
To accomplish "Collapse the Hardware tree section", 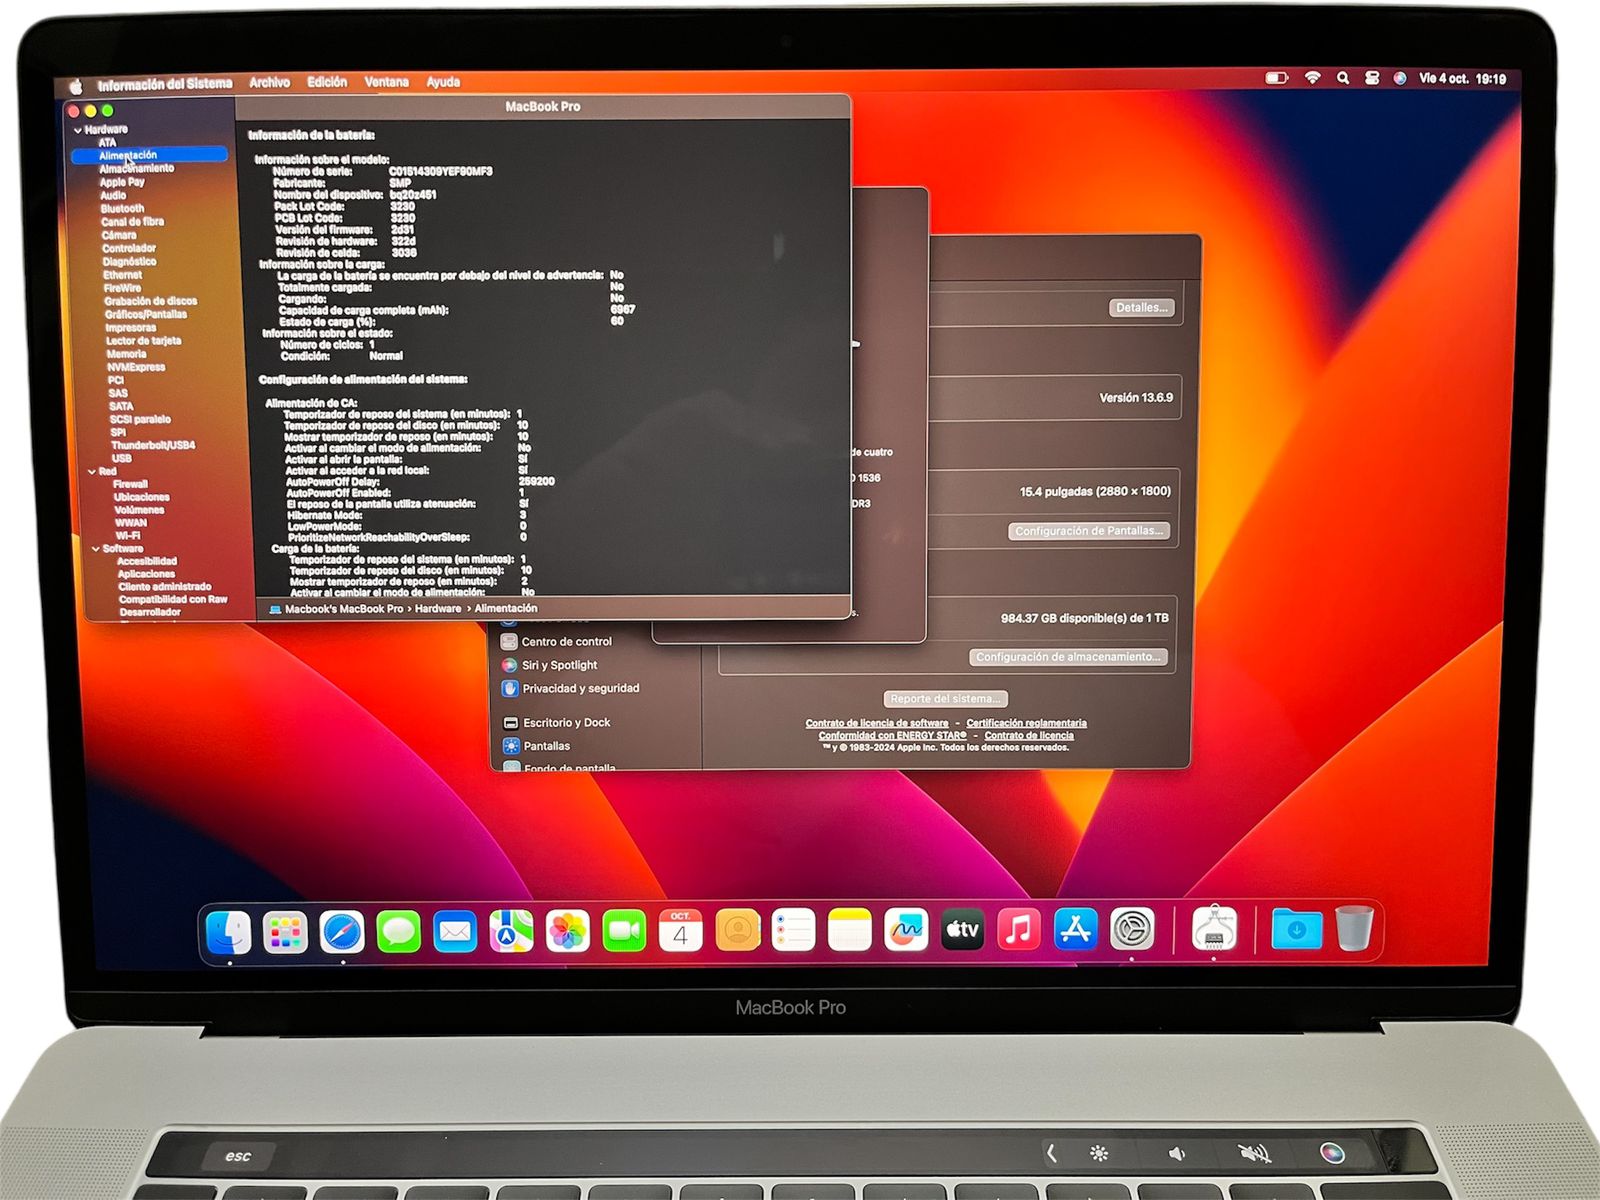I will 78,130.
